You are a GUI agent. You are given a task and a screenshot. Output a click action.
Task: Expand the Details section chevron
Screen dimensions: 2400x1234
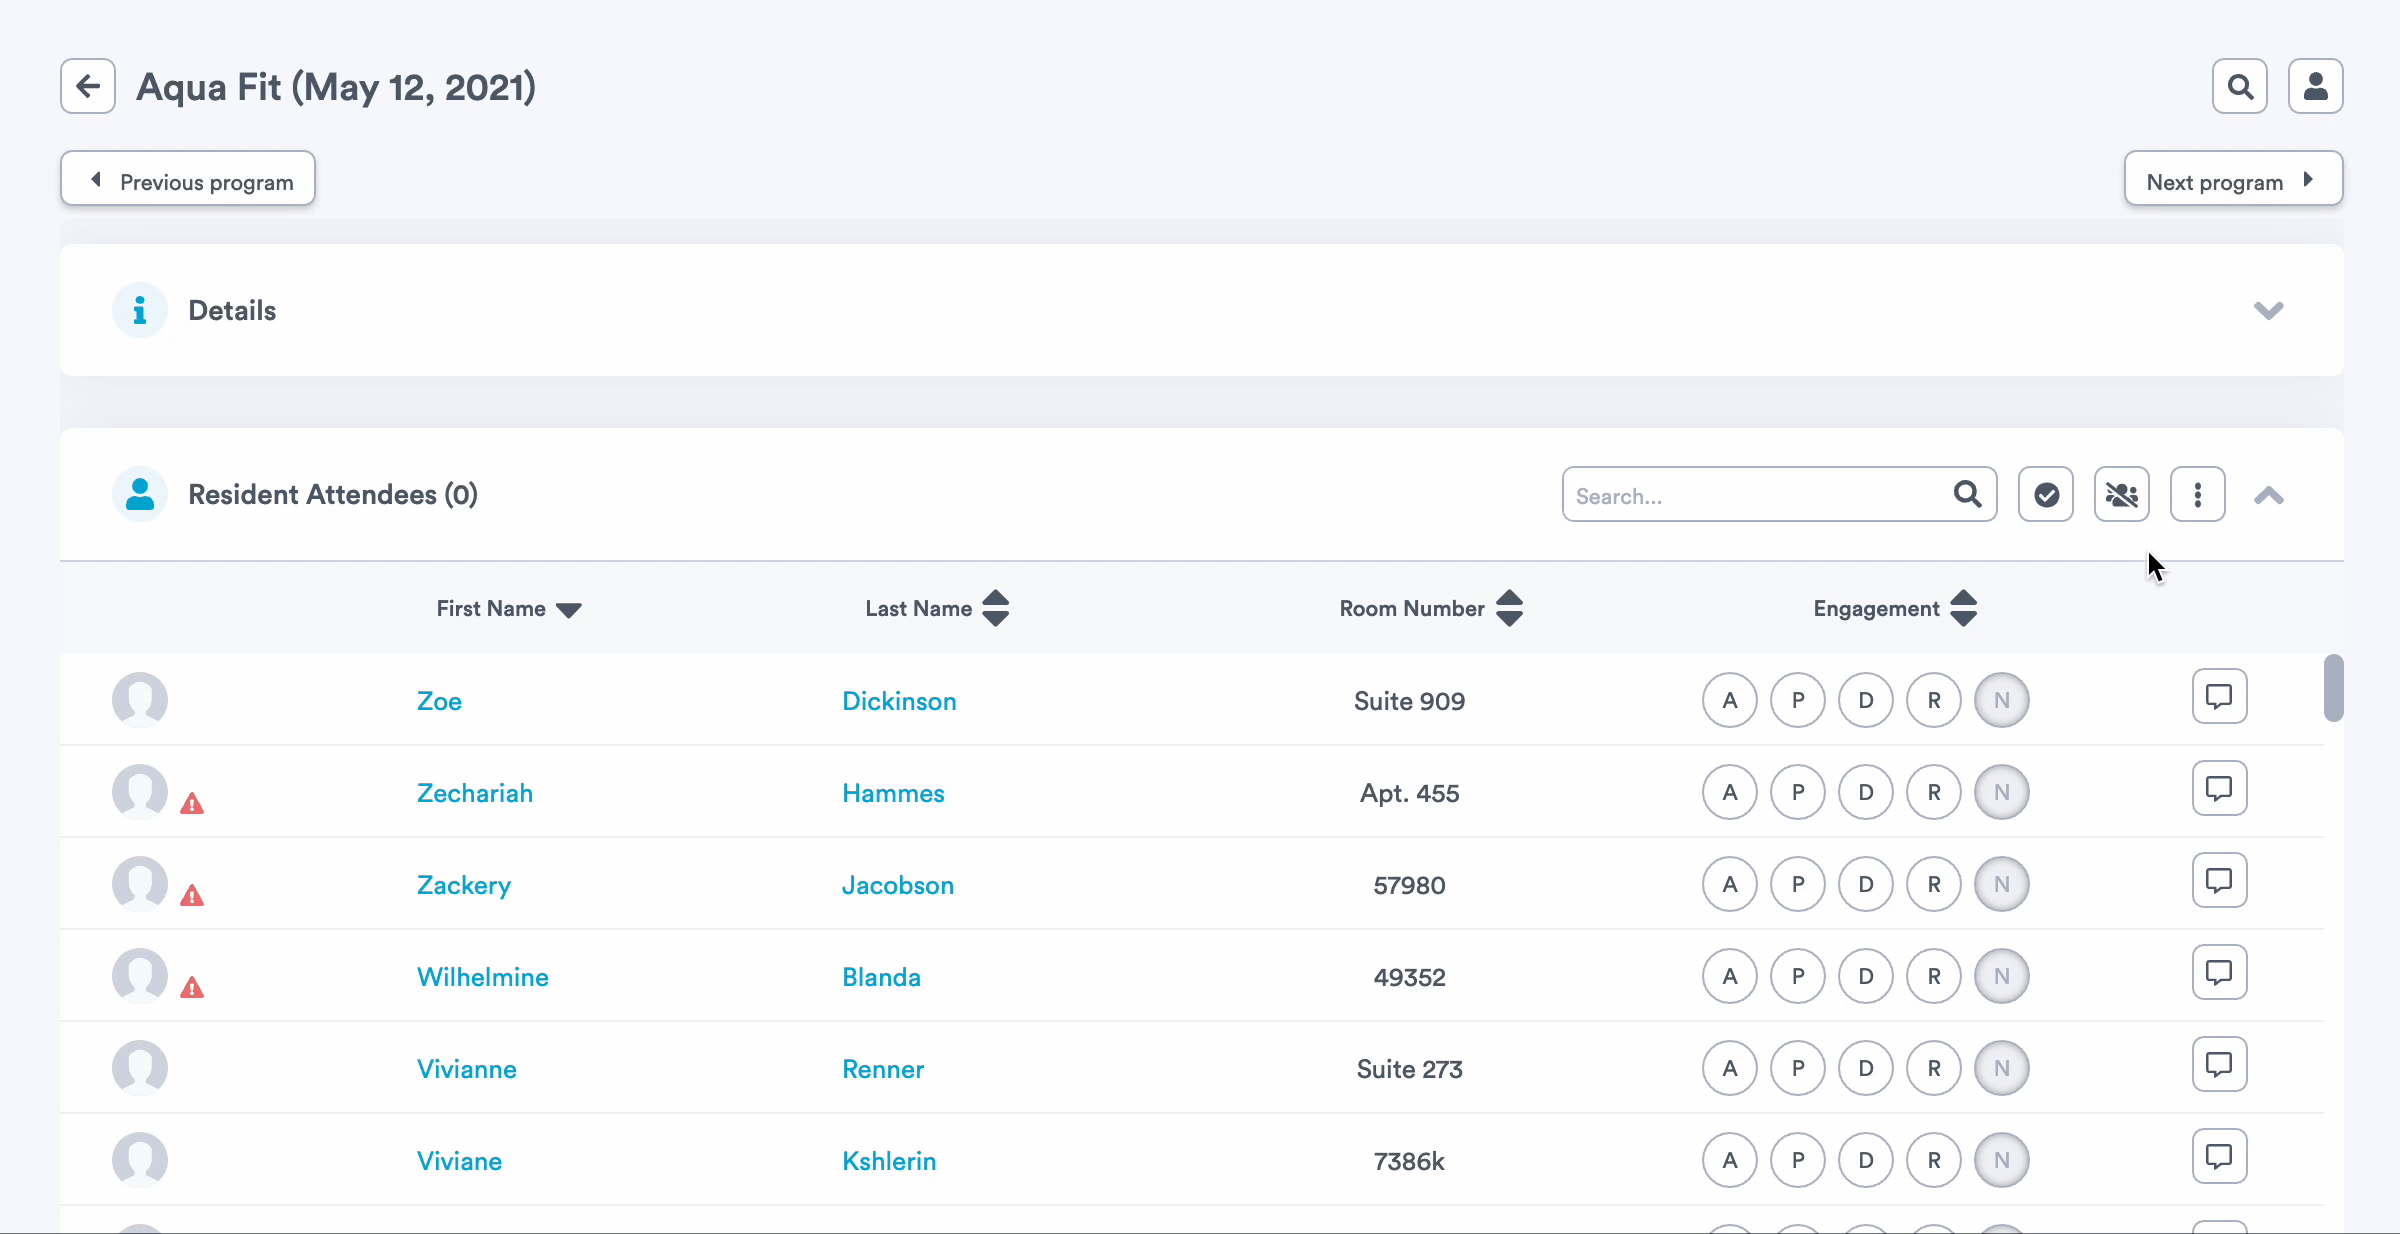2268,311
